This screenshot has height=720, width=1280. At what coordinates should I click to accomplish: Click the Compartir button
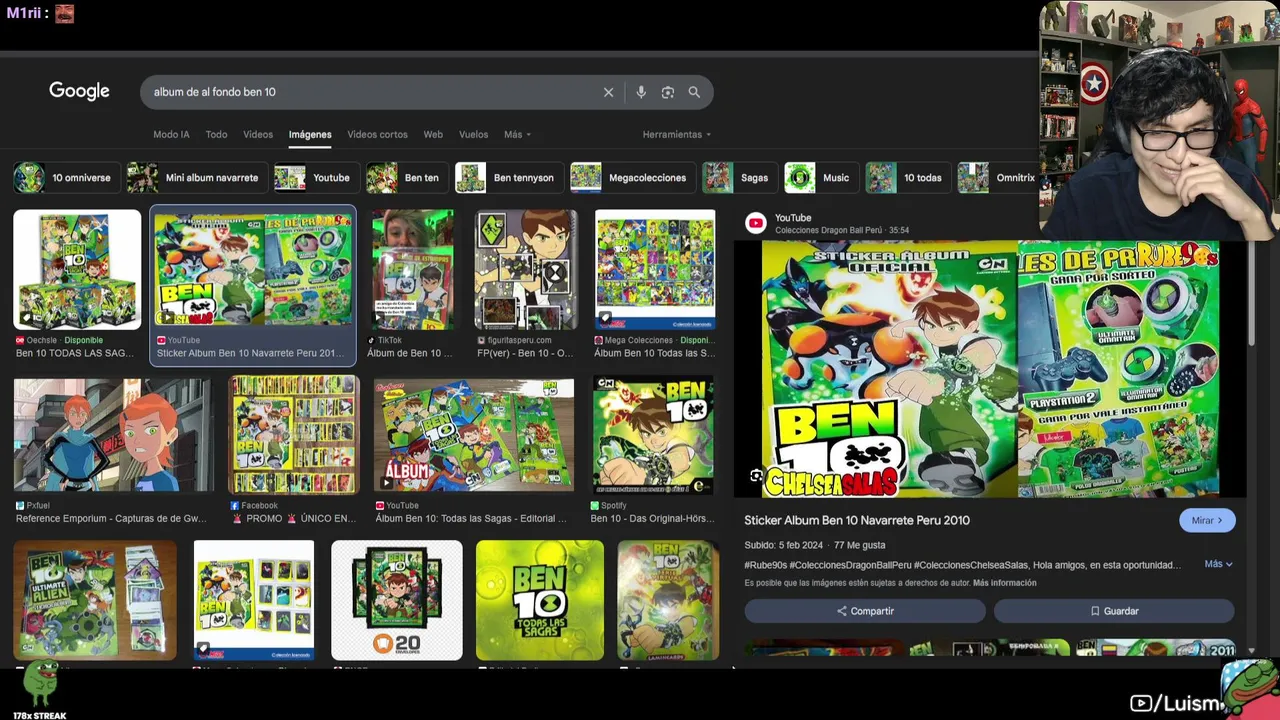click(x=865, y=611)
